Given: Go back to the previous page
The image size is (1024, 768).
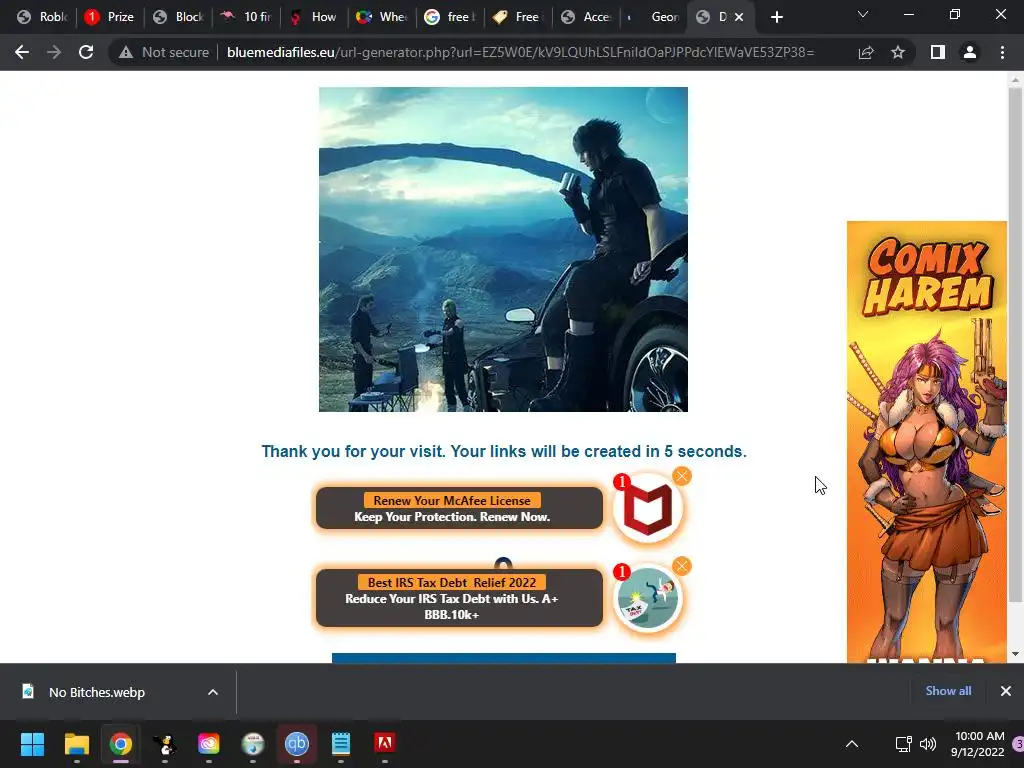Looking at the screenshot, I should pos(22,52).
